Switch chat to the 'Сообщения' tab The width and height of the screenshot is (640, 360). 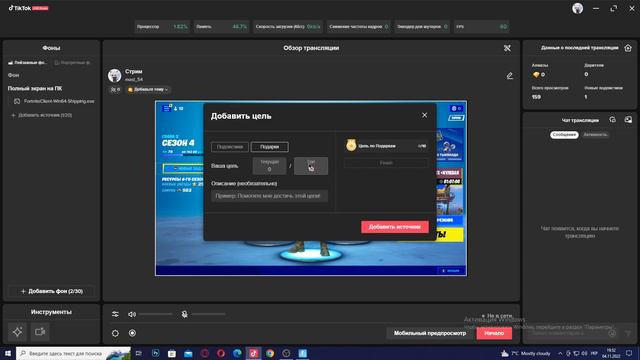tap(564, 135)
